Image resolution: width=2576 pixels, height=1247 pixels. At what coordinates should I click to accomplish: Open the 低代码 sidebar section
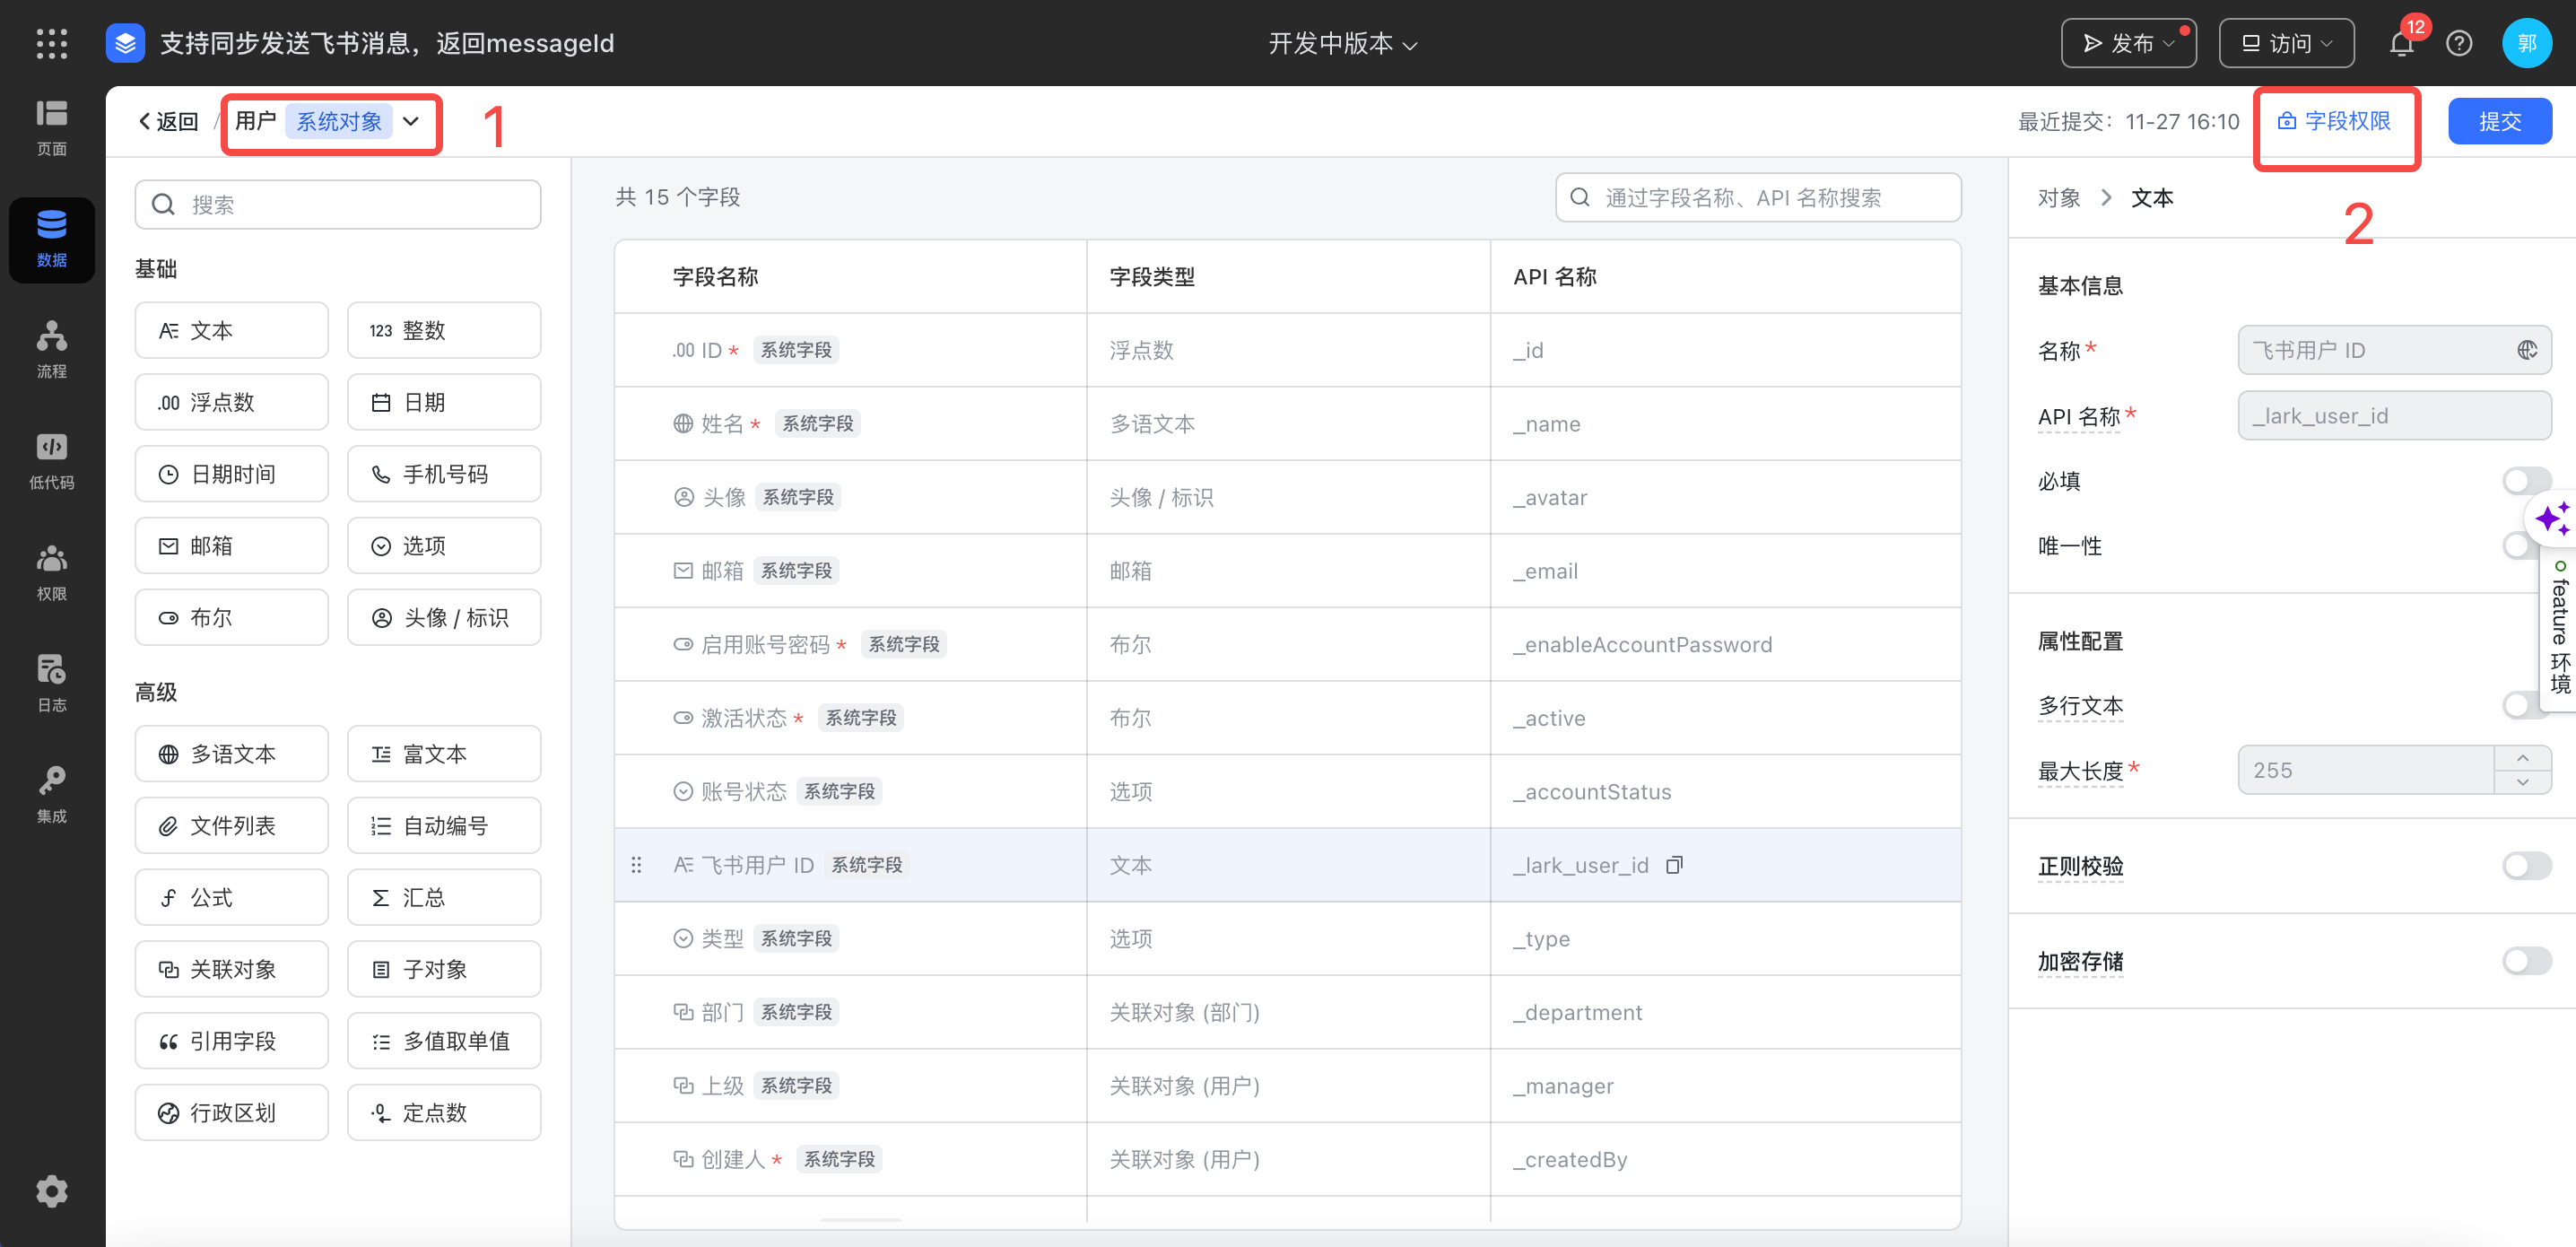[x=52, y=461]
